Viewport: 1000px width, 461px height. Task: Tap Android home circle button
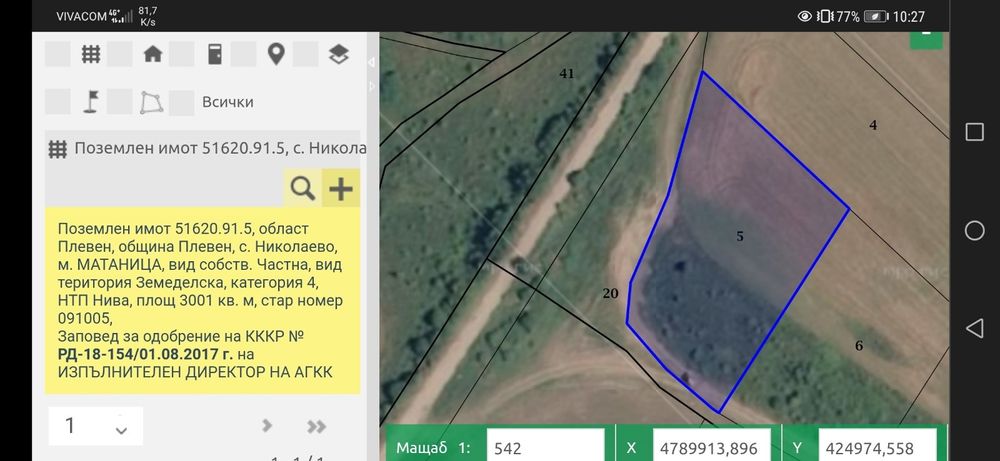(x=974, y=230)
